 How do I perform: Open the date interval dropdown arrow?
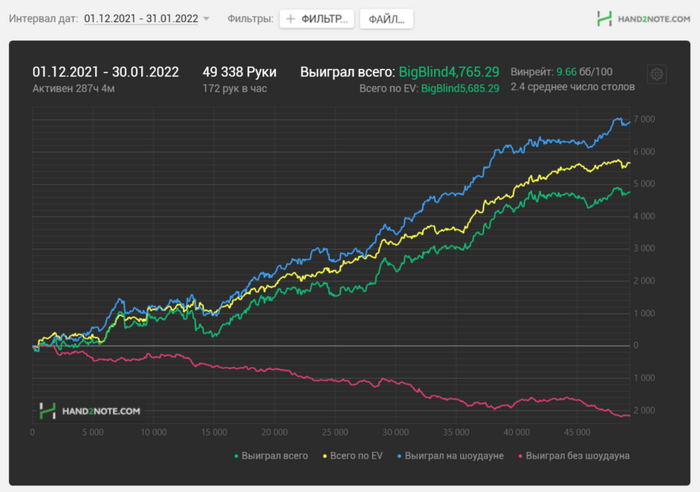(206, 19)
